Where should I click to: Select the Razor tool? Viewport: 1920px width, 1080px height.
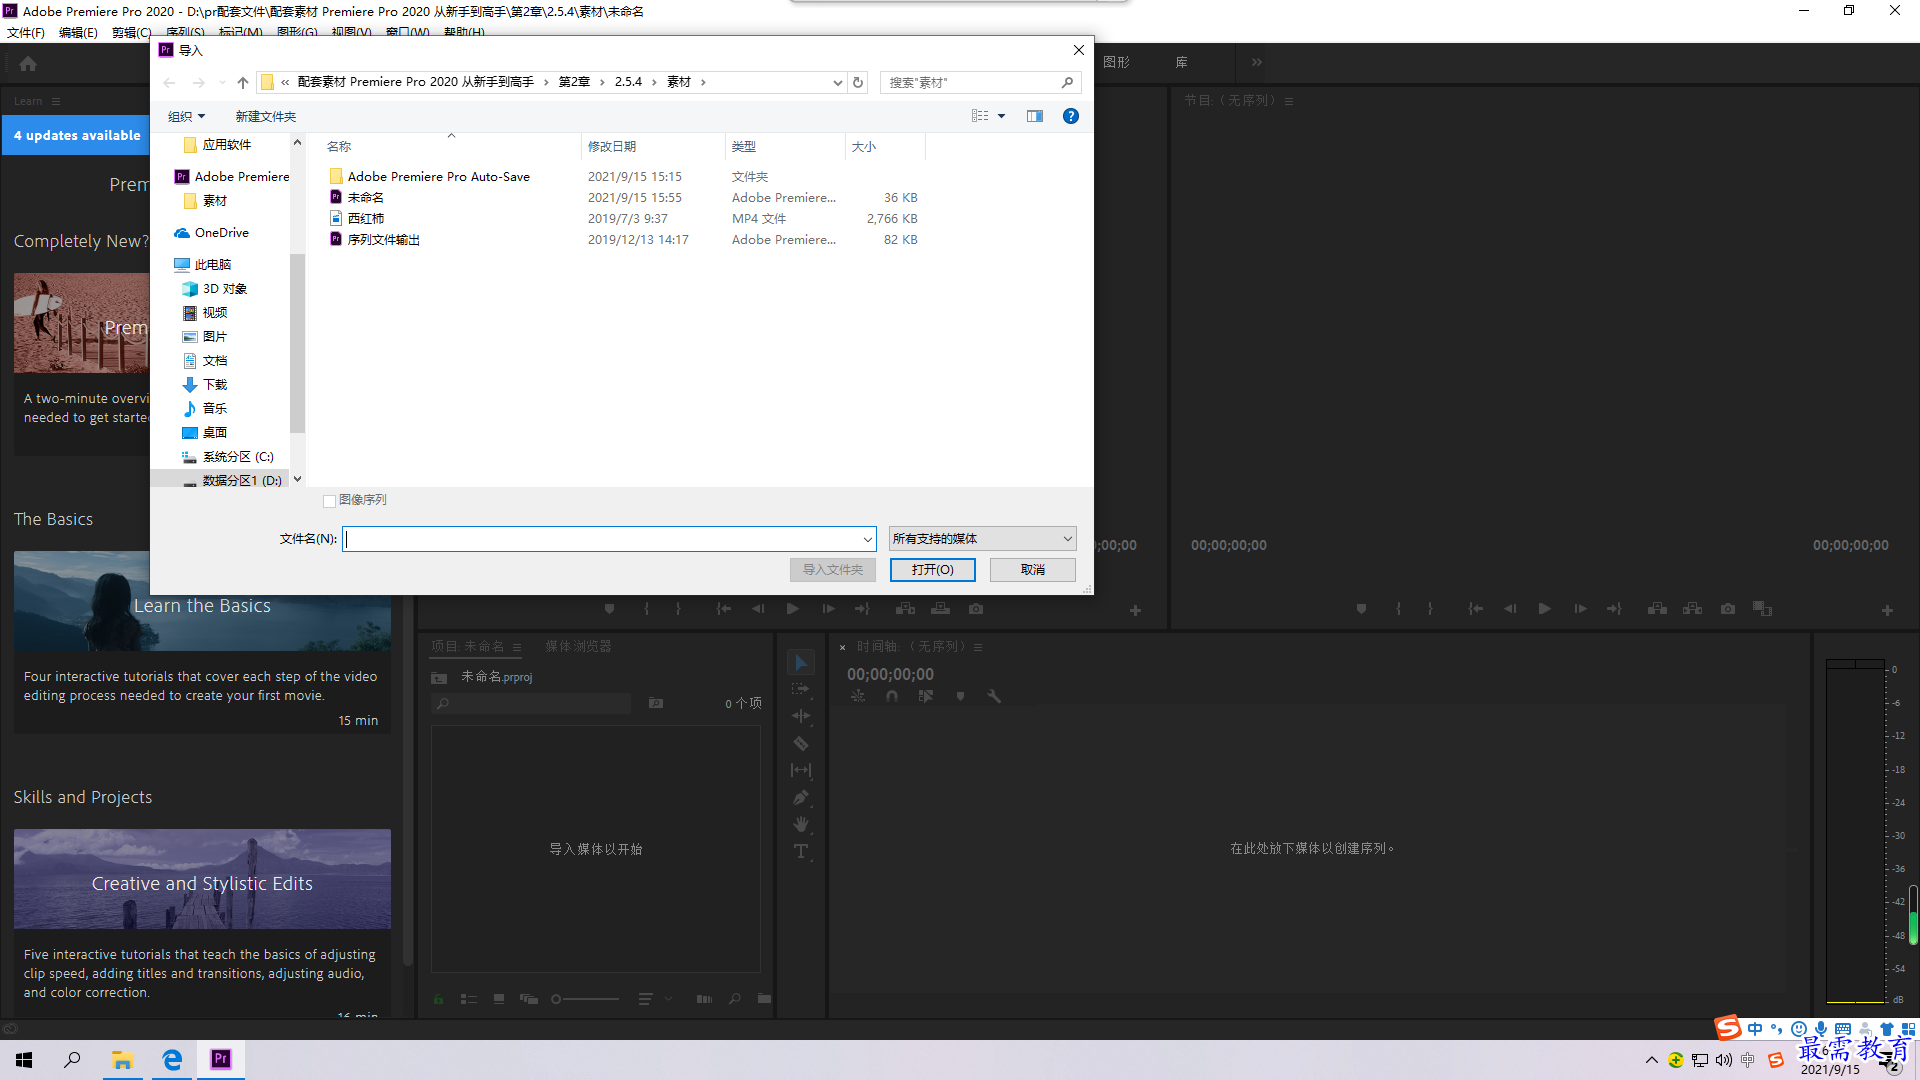pyautogui.click(x=801, y=743)
